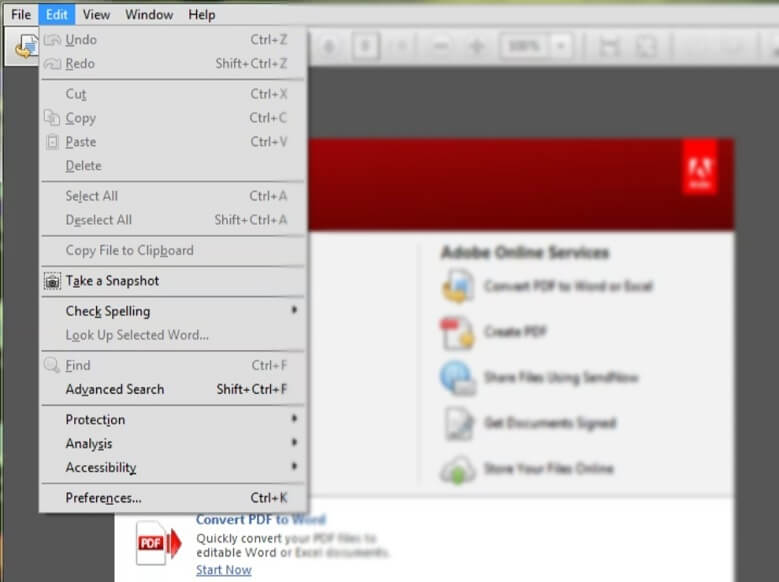
Task: Click the Redo entry
Action: 173,63
